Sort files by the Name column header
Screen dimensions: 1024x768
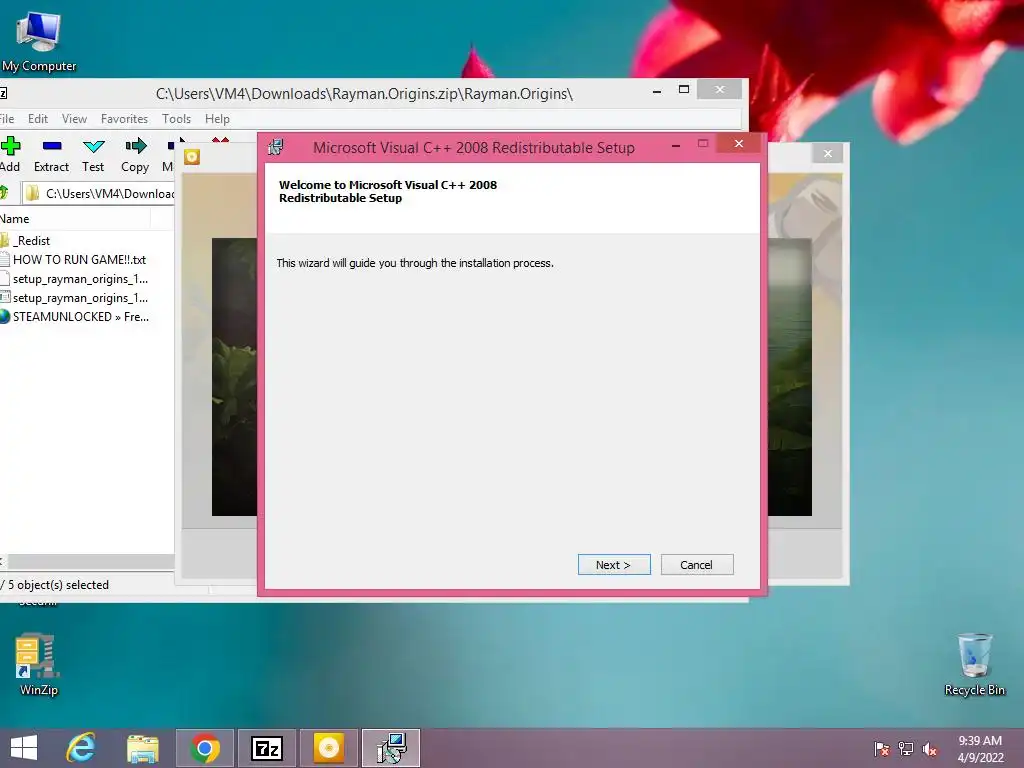(x=75, y=219)
